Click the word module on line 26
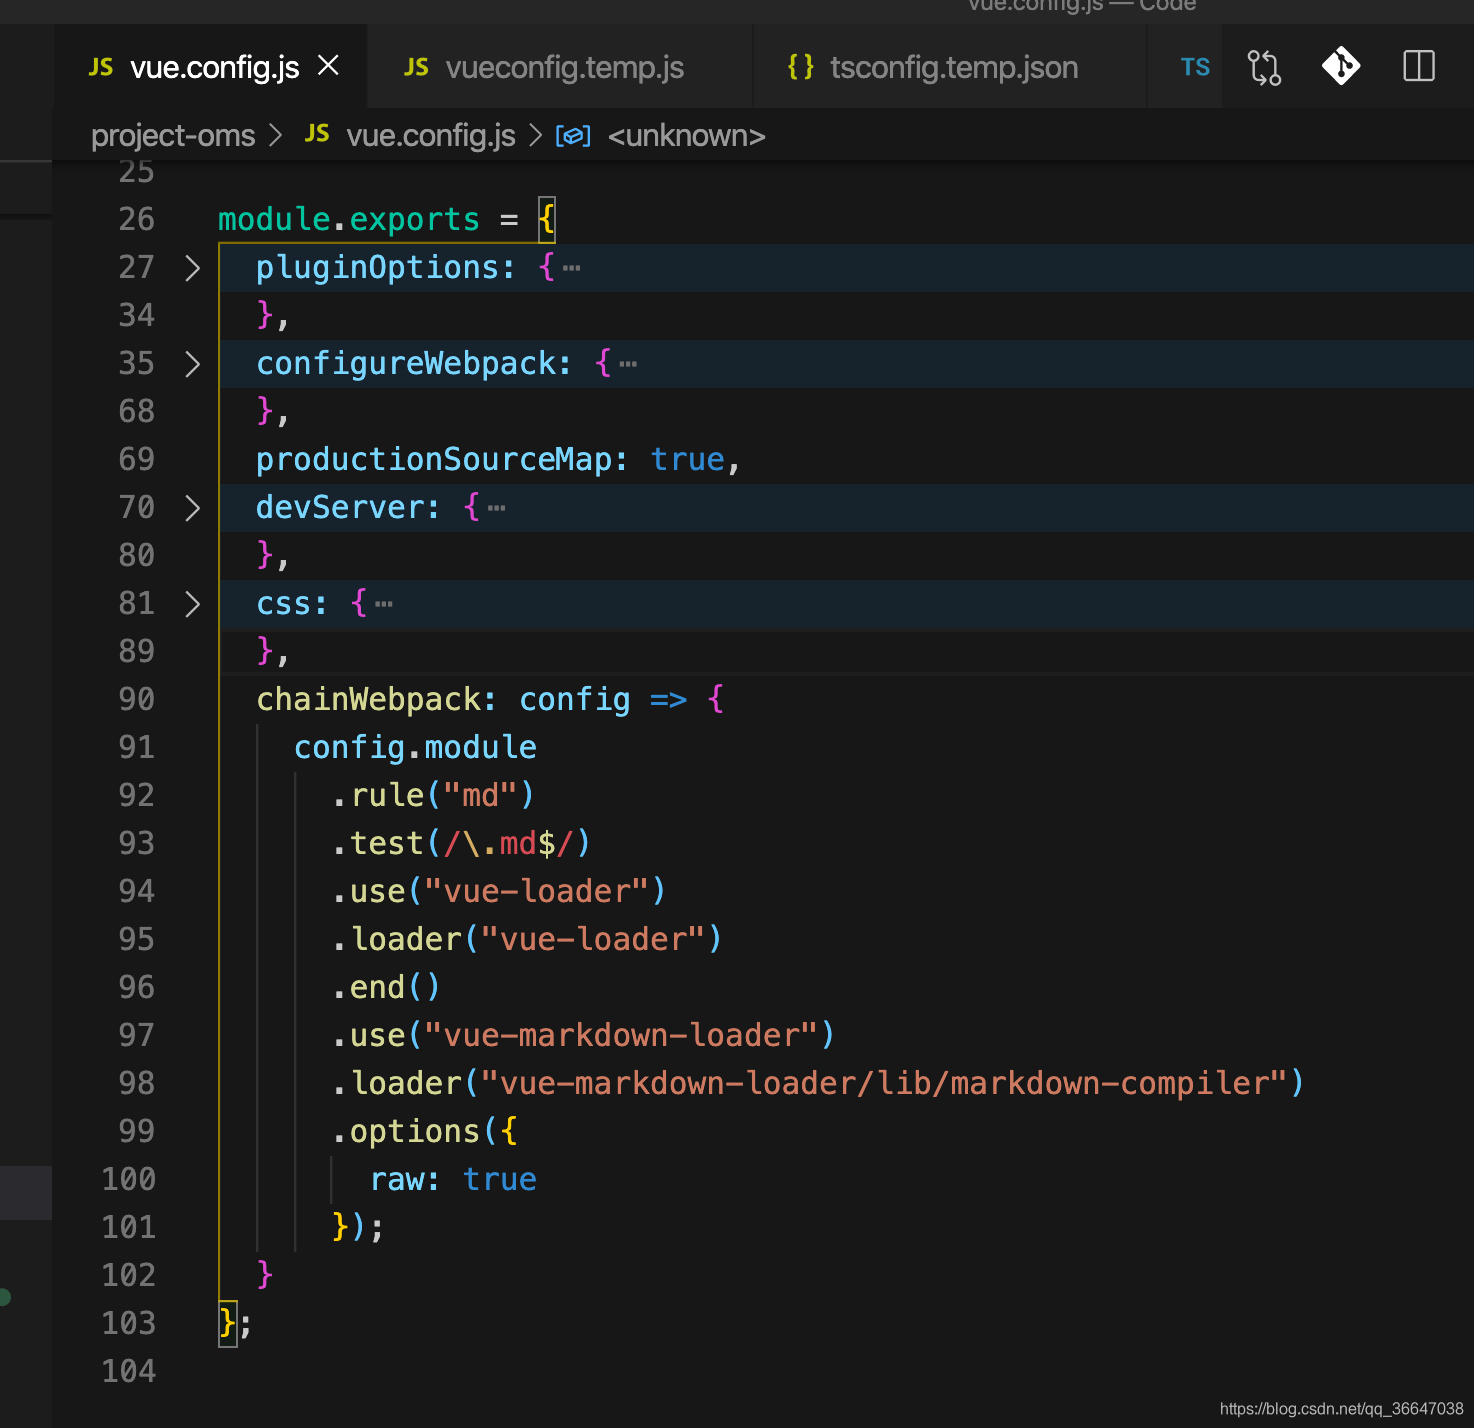This screenshot has width=1474, height=1428. (274, 219)
